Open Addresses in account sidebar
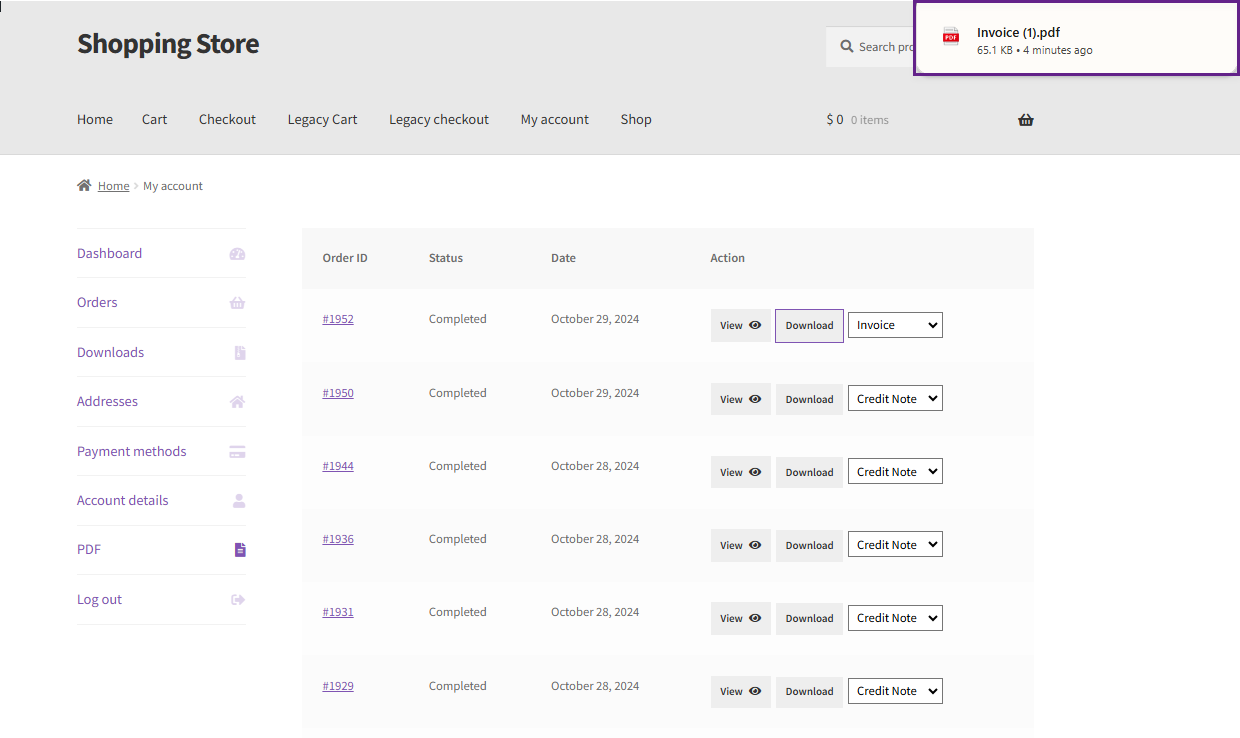1240x738 pixels. click(x=107, y=401)
